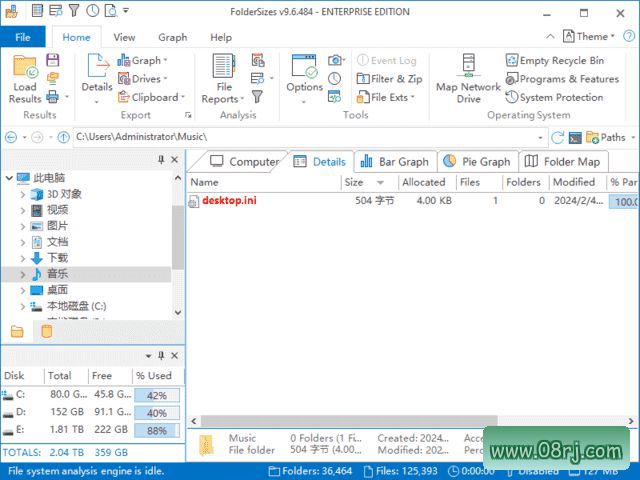Click the D: drive 40% usage bar
640x480 pixels.
157,413
